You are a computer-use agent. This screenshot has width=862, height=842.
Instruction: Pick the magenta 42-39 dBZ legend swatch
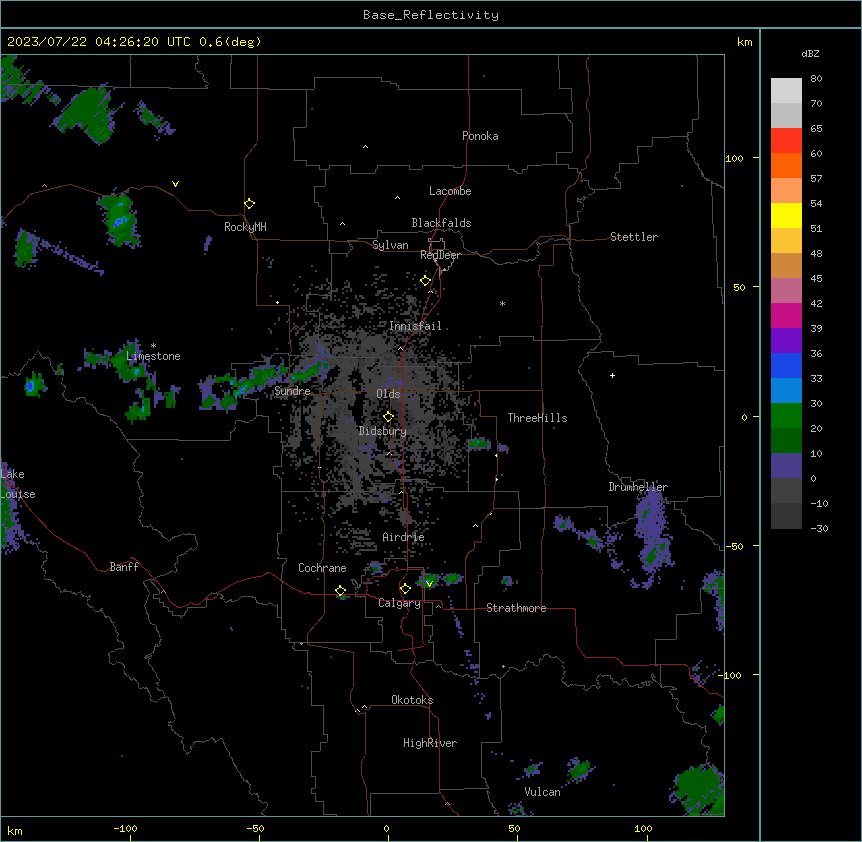tap(786, 316)
